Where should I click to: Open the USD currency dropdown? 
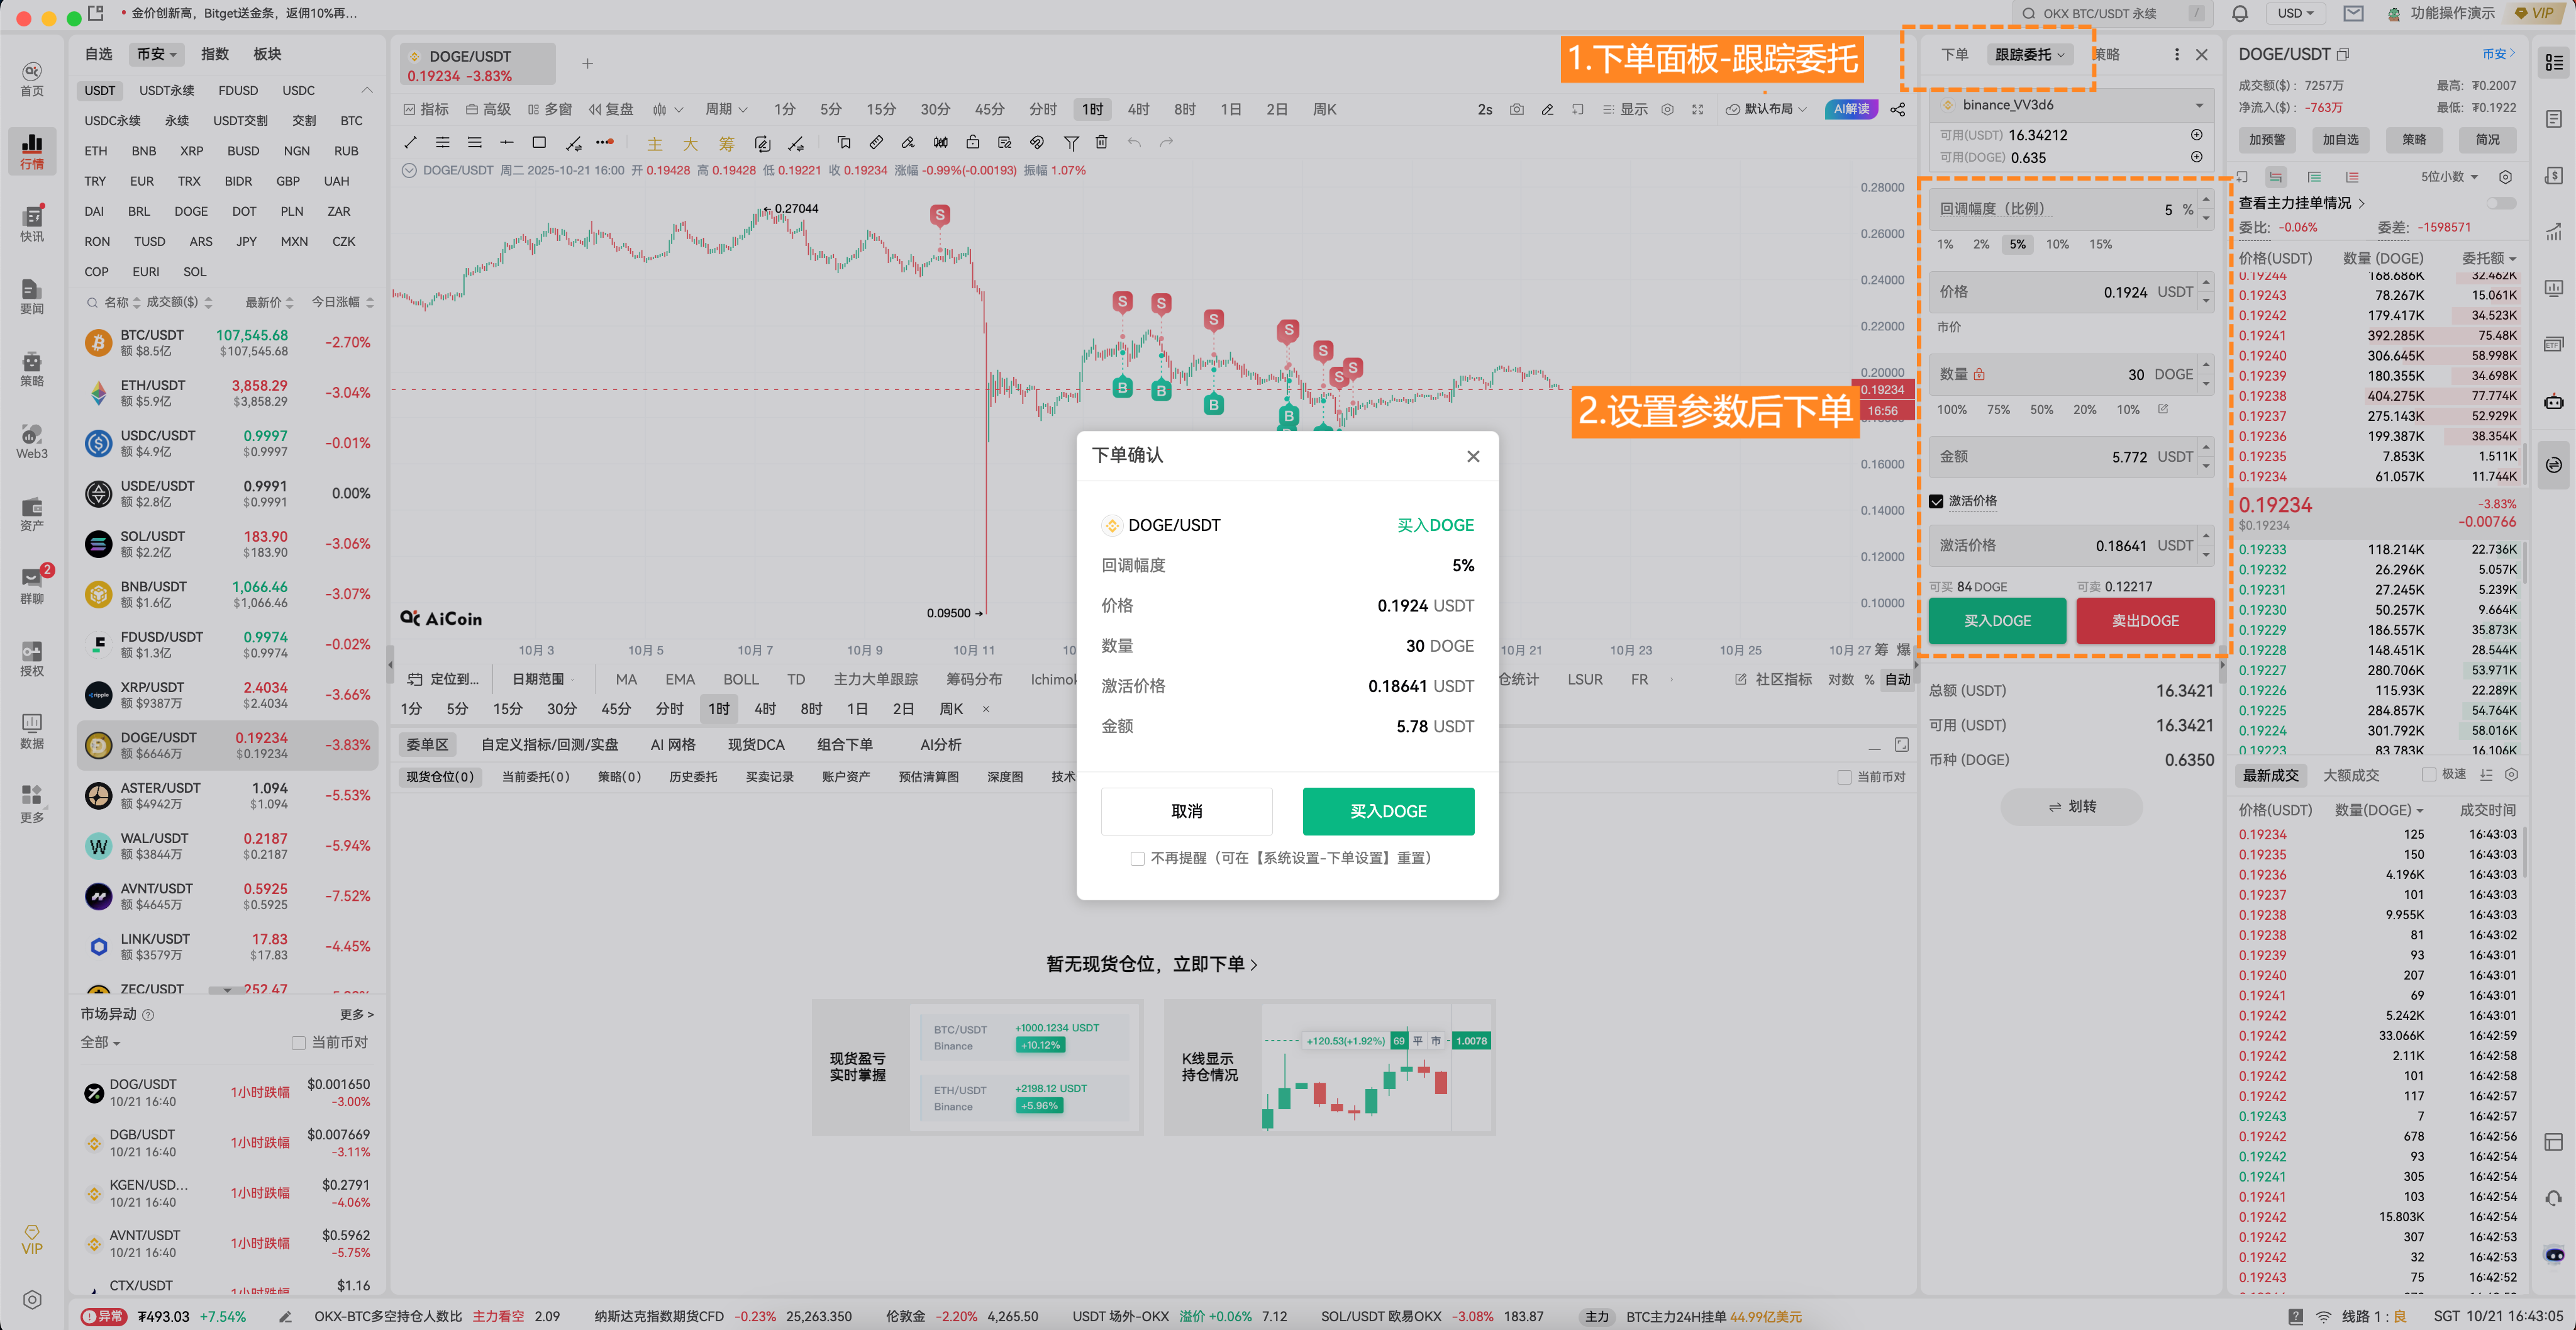point(2295,14)
